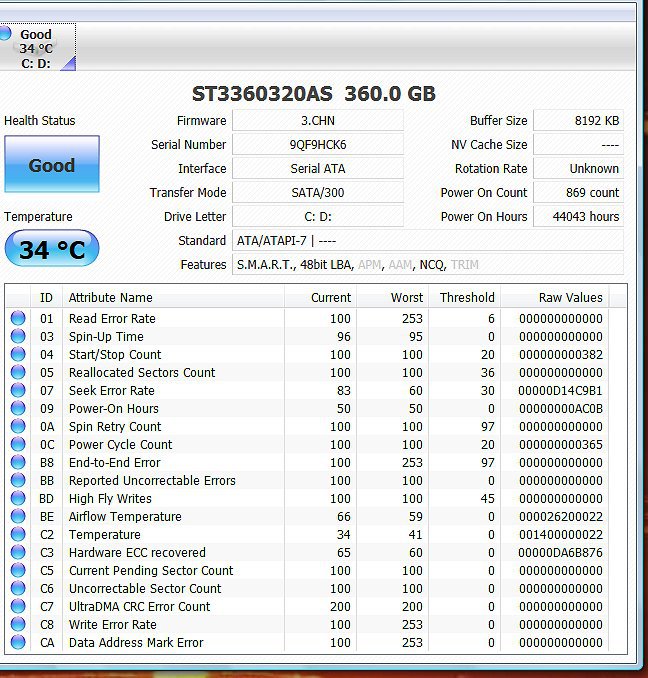Click the Worst column header
648x678 pixels.
tap(393, 297)
